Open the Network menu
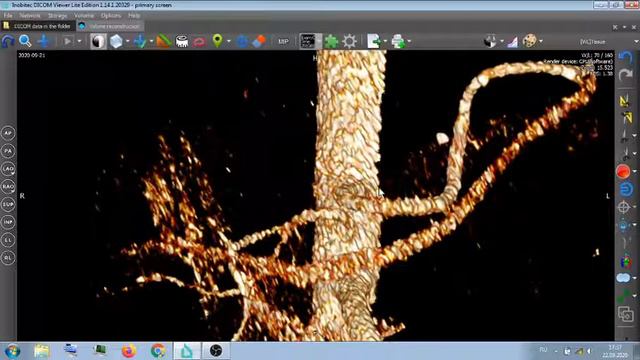Viewport: 640px width, 360px height. click(x=30, y=16)
